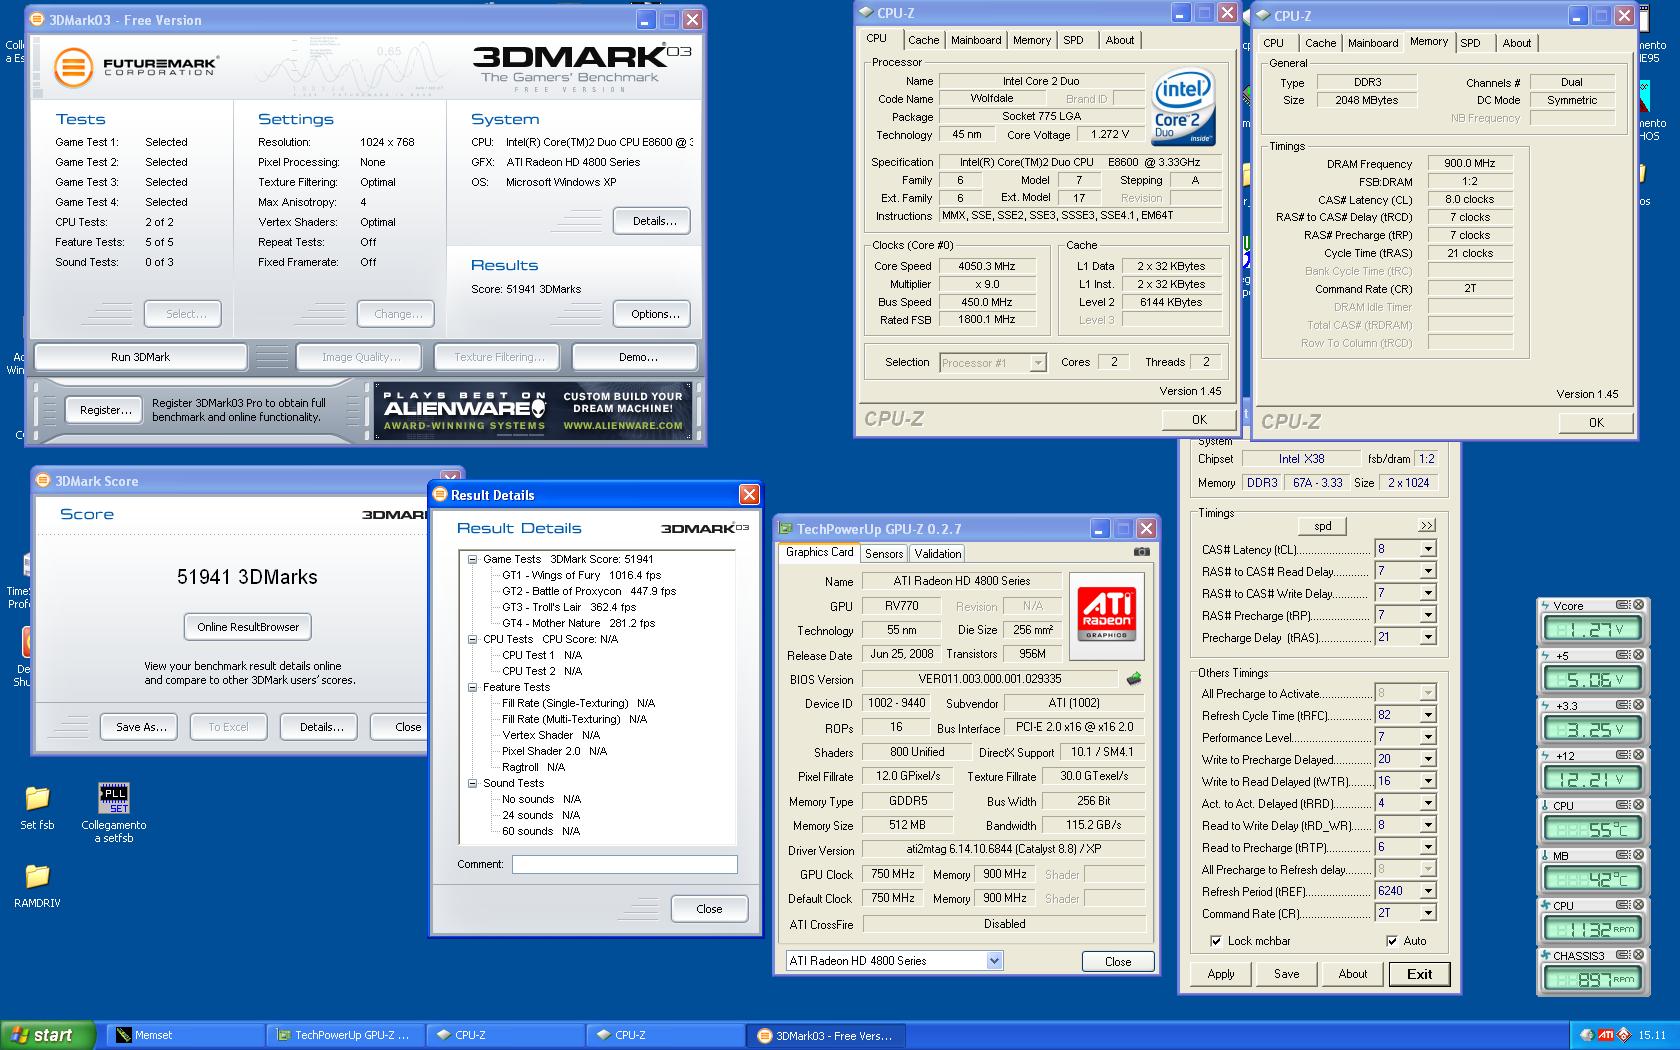Screen dimensions: 1680x1050
Task: Click the Options button in 3DMark03
Action: 655,314
